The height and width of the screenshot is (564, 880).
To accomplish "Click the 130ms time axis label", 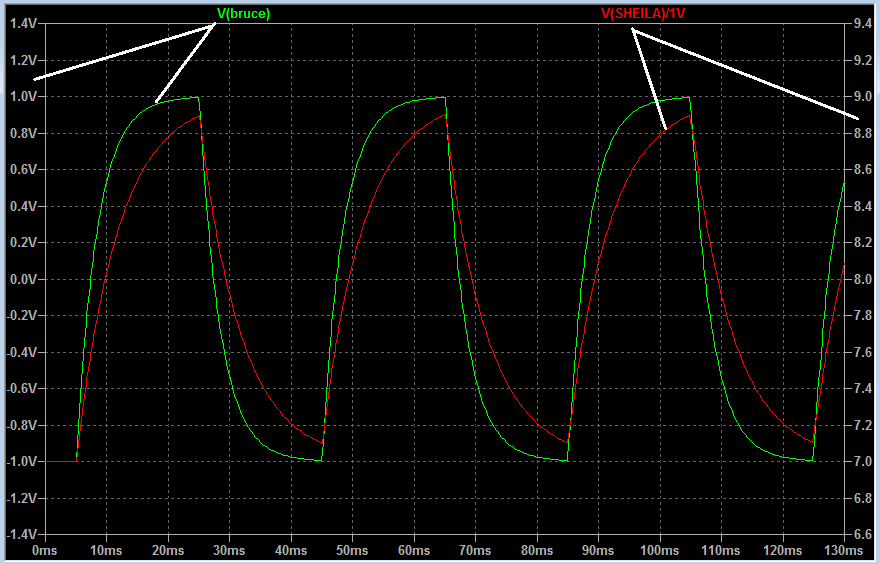I will (844, 551).
